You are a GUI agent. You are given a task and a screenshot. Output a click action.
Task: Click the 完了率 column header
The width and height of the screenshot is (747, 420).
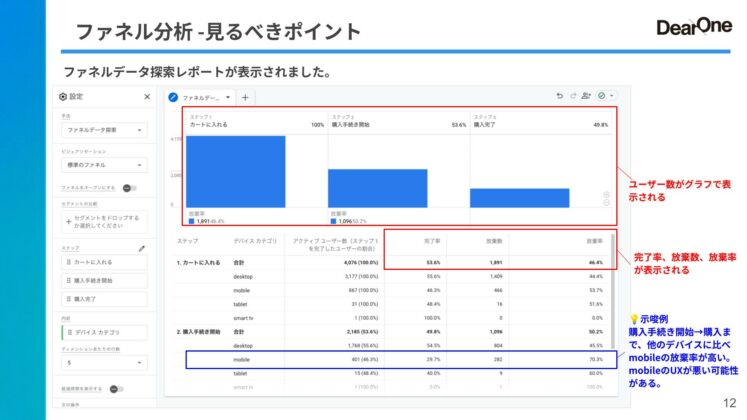tap(432, 241)
